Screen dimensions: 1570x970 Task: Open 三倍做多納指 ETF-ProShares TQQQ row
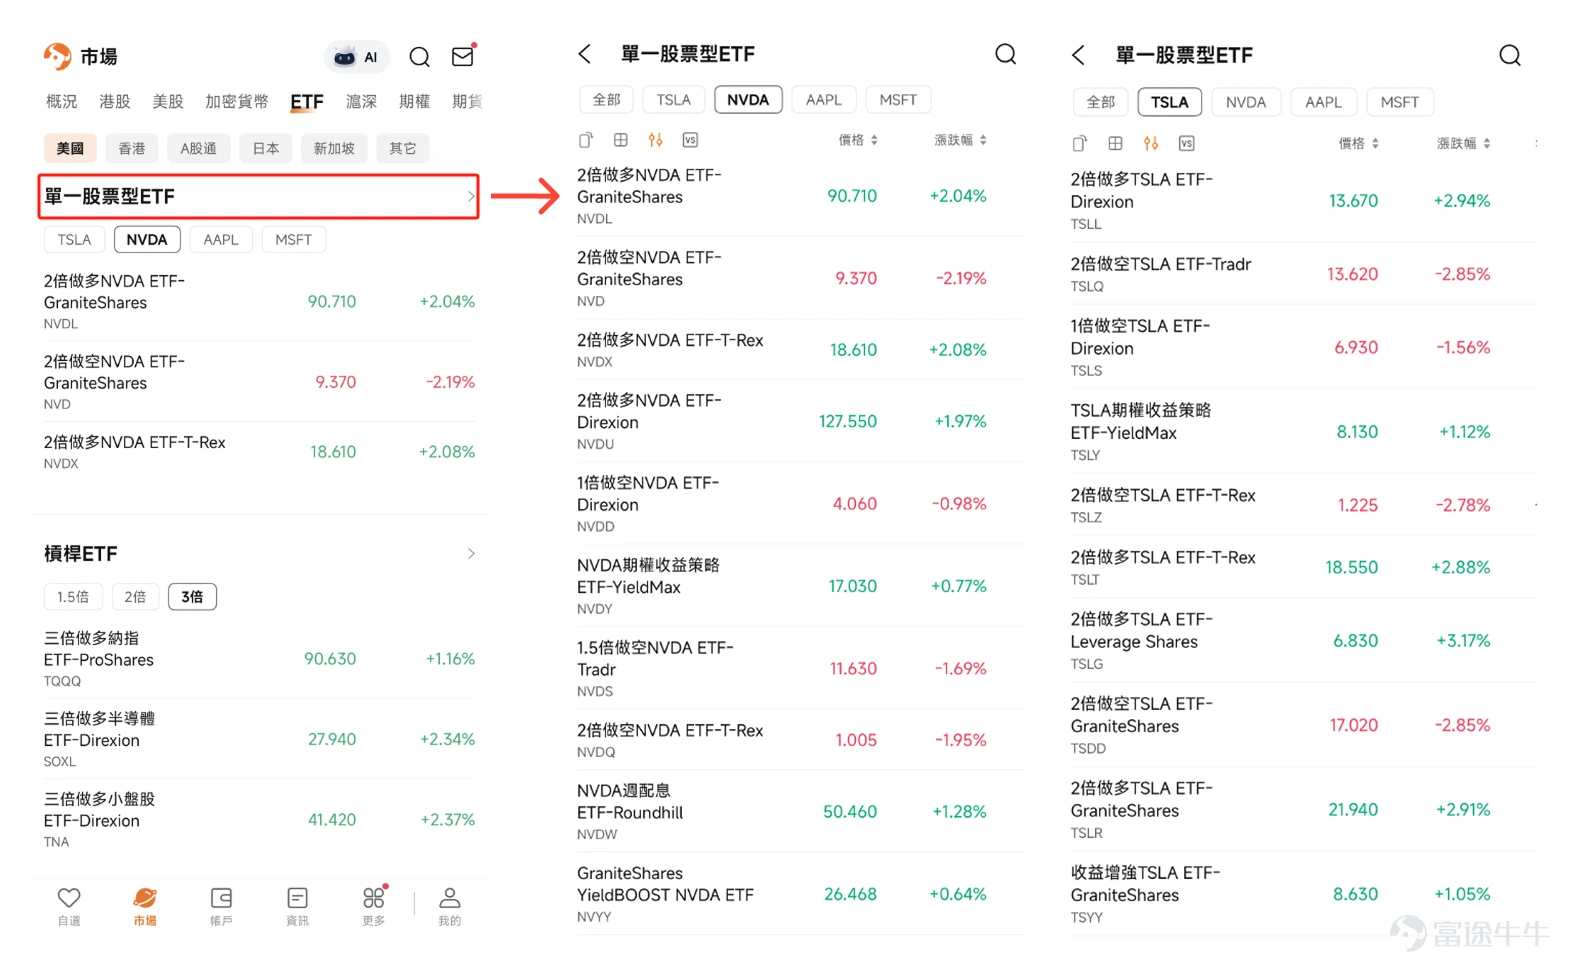259,659
